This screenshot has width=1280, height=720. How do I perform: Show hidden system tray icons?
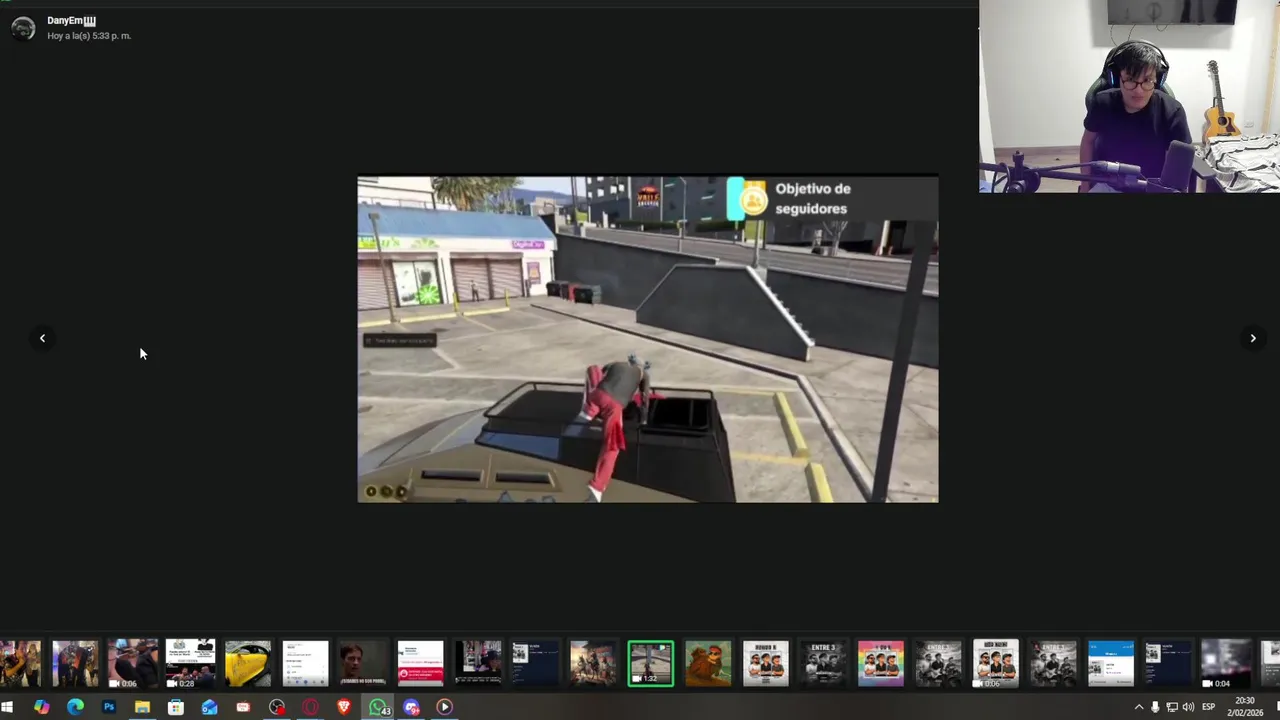[x=1138, y=707]
